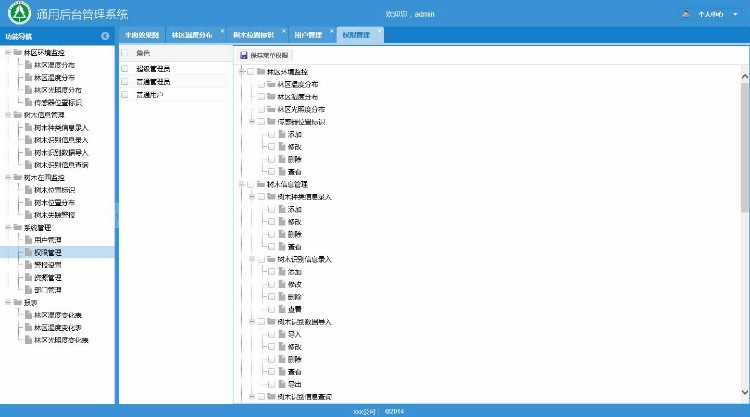The image size is (750, 417).
Task: Click folder icon of 树木识别数据导入 in permission tree
Action: click(x=271, y=321)
